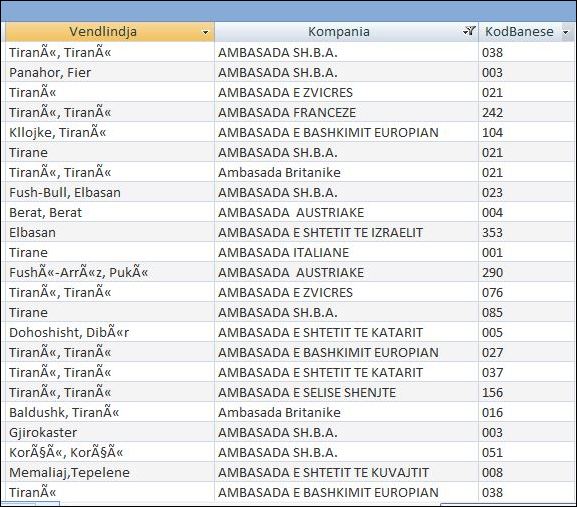The height and width of the screenshot is (507, 577).
Task: Select KodBanese value 005
Action: (x=525, y=333)
